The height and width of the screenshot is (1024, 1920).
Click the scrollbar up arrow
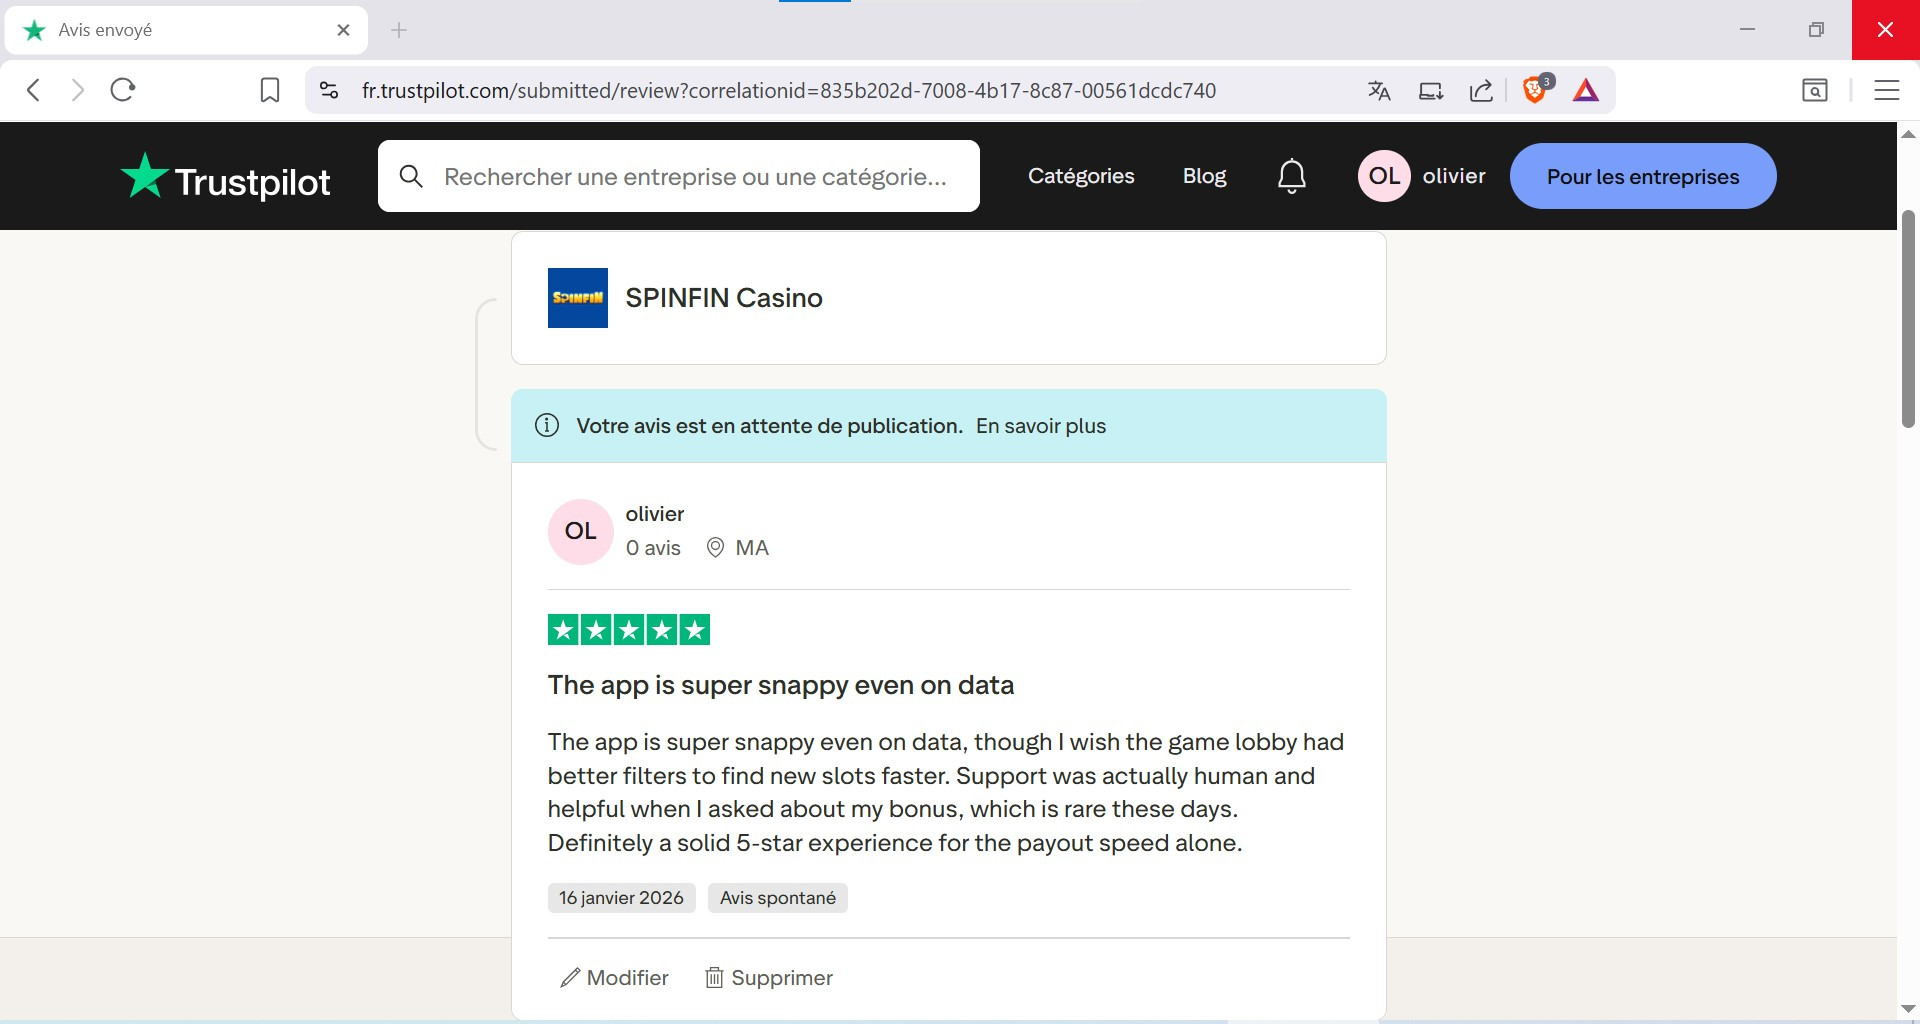pos(1908,133)
